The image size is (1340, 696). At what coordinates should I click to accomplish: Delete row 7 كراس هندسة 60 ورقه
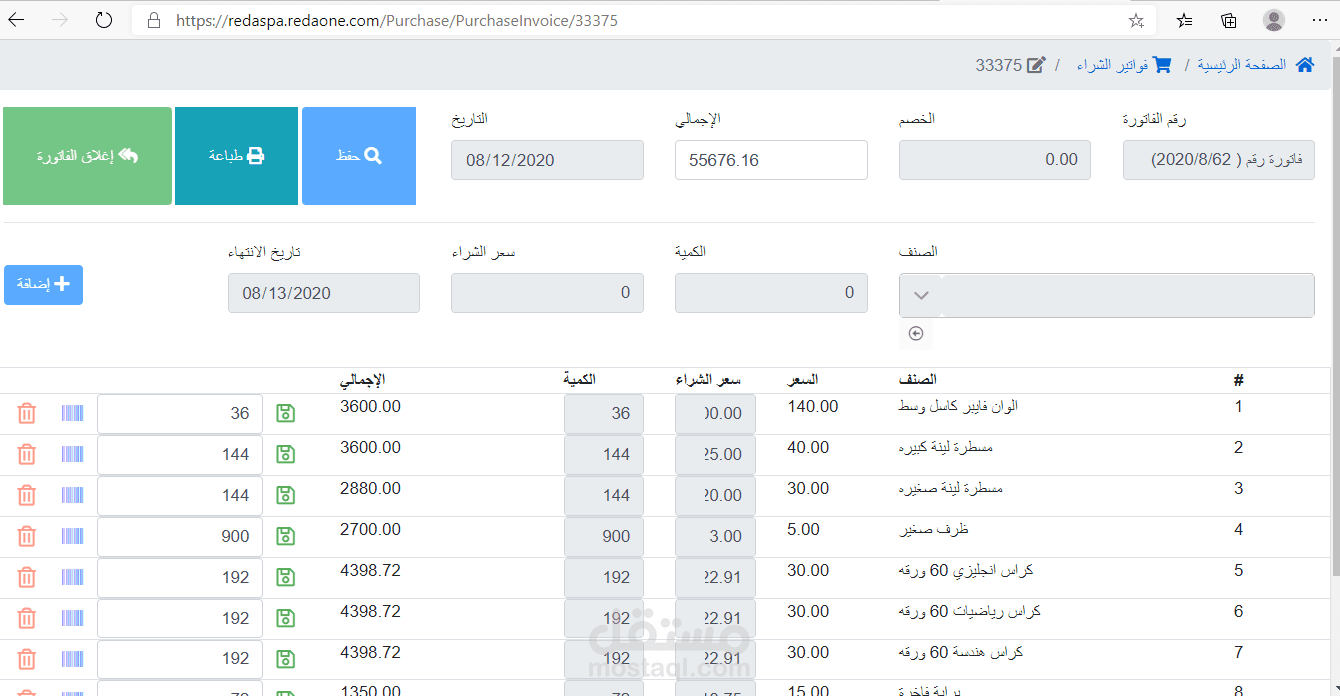(27, 659)
